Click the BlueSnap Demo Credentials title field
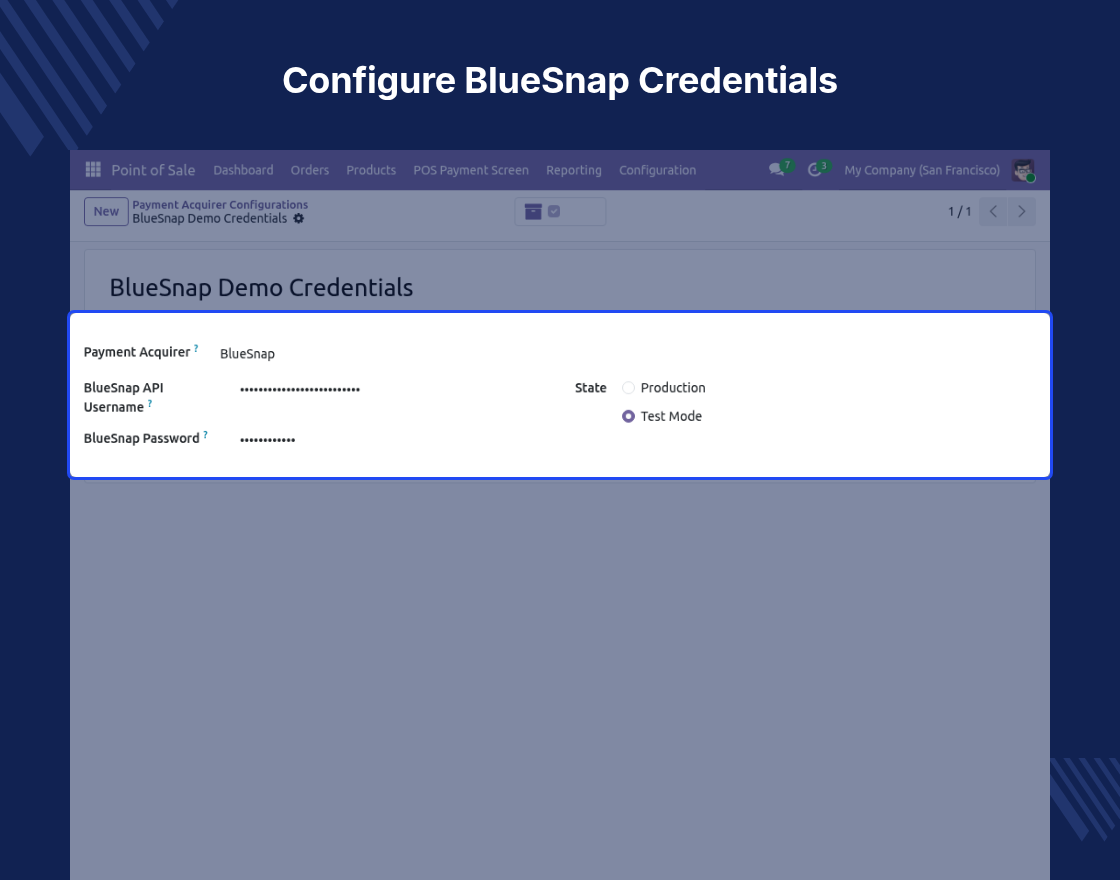1120x880 pixels. [261, 287]
